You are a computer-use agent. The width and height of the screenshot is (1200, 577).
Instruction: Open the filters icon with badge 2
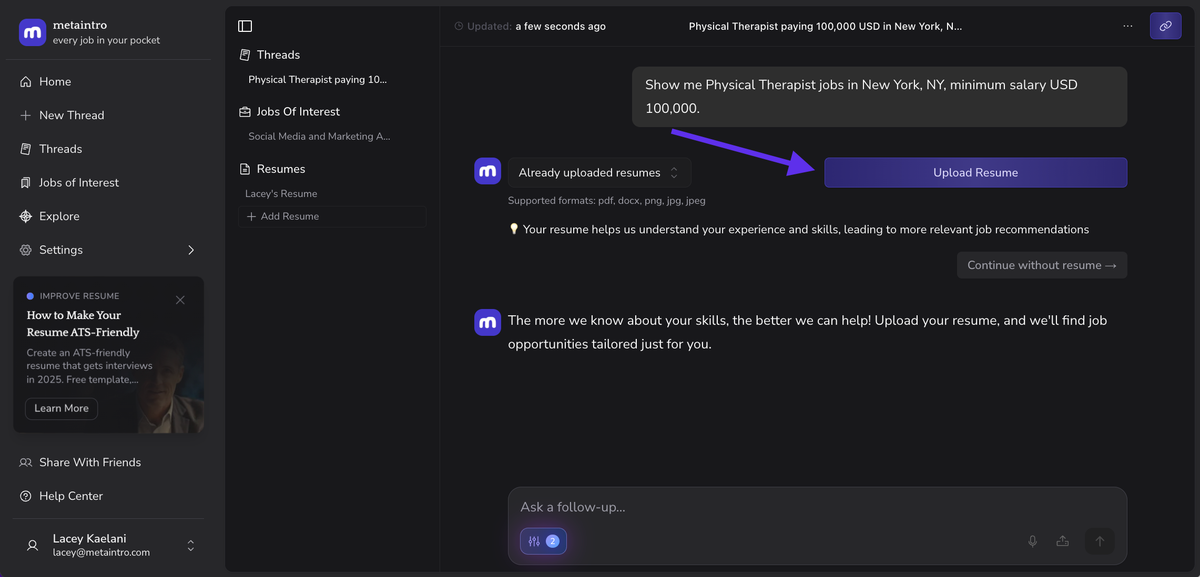[x=543, y=541]
